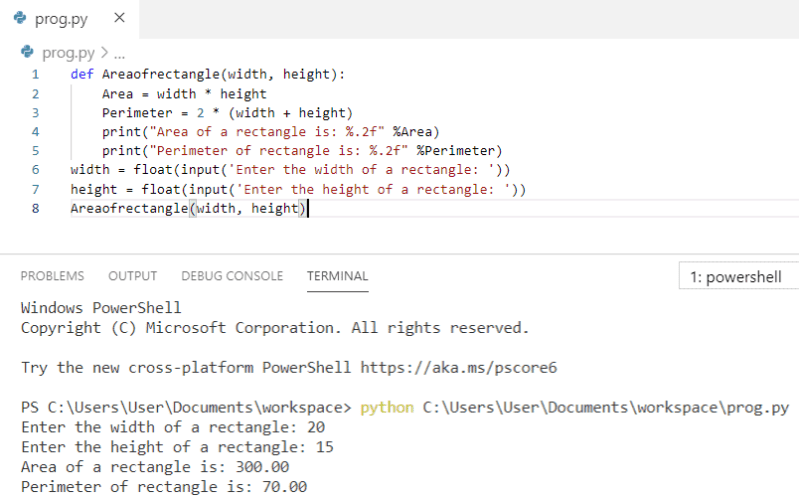Viewport: 799px width, 498px height.
Task: Click the prog.py path argument in terminal
Action: point(606,408)
